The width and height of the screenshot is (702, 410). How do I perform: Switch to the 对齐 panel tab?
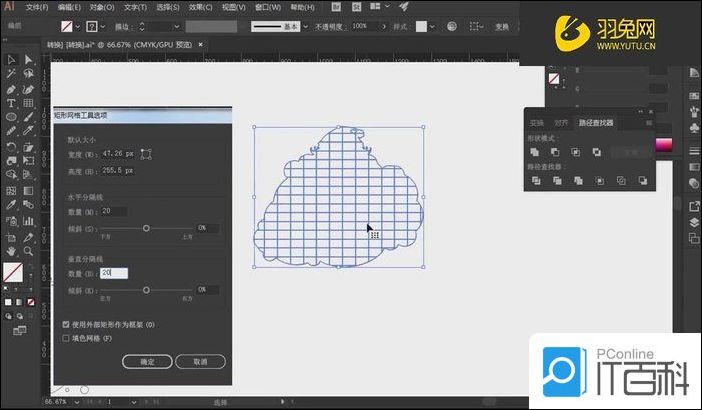click(x=562, y=123)
